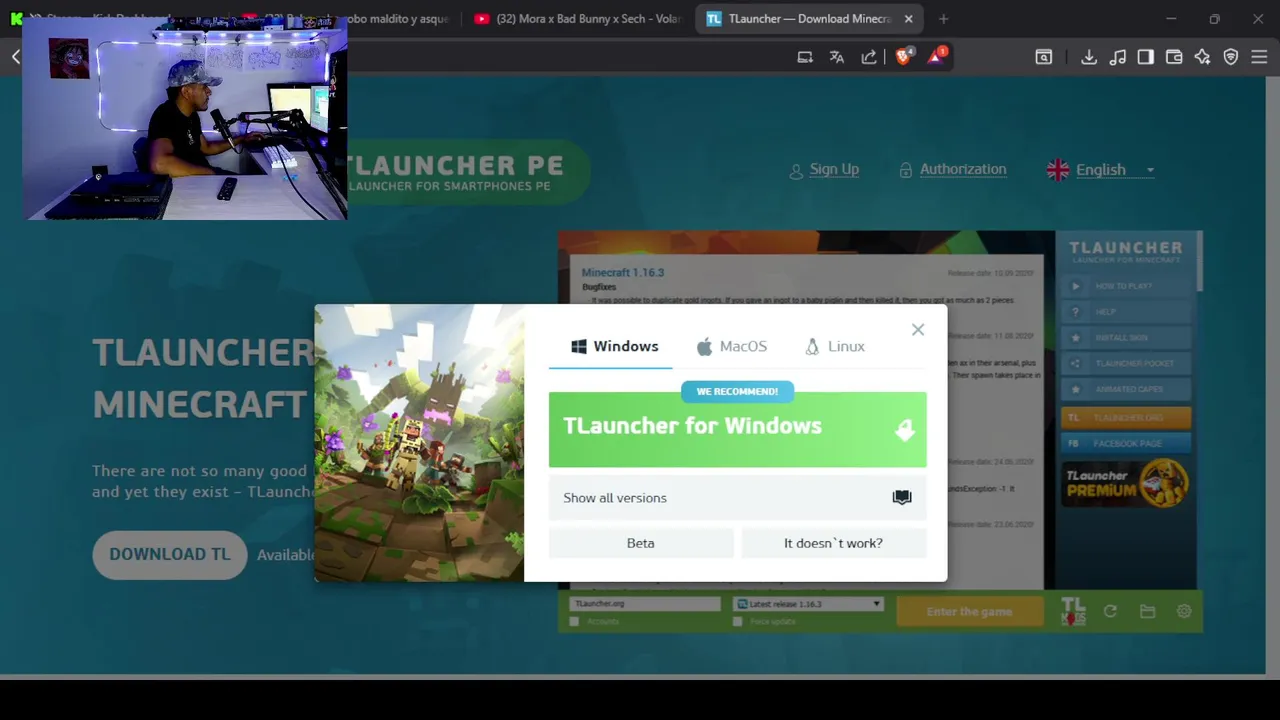Open the Sign Up link
Image resolution: width=1280 pixels, height=720 pixels.
tap(834, 169)
